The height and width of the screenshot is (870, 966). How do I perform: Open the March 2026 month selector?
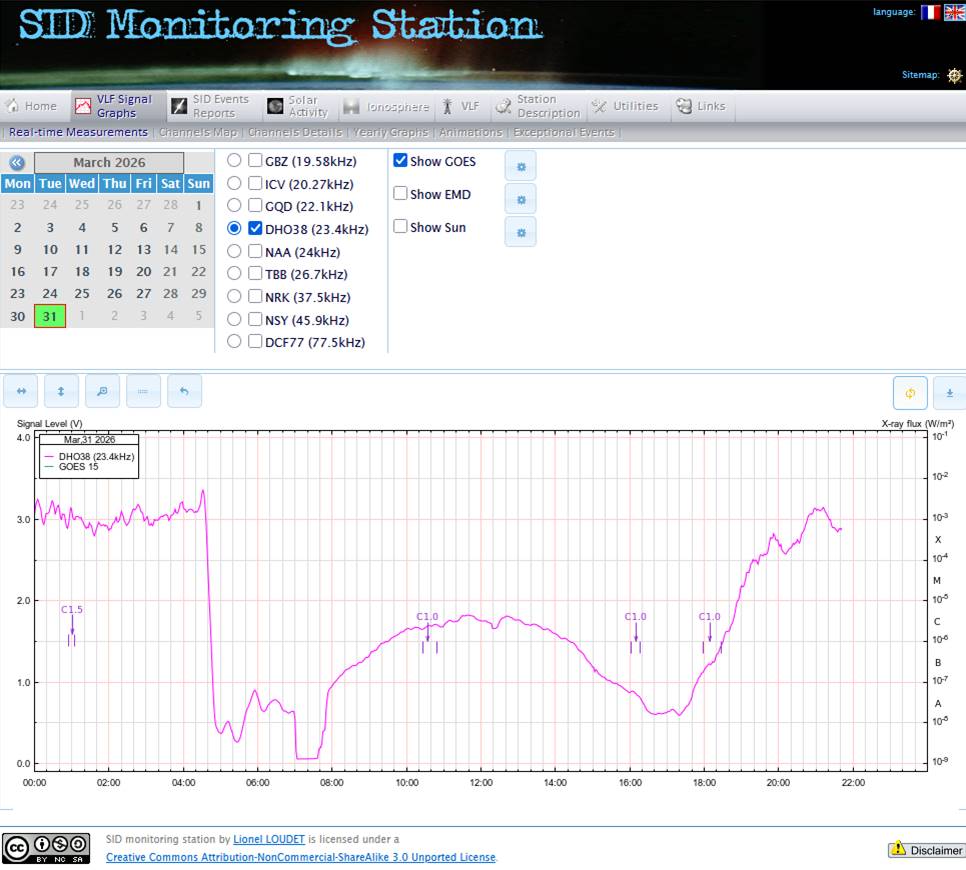(x=109, y=163)
